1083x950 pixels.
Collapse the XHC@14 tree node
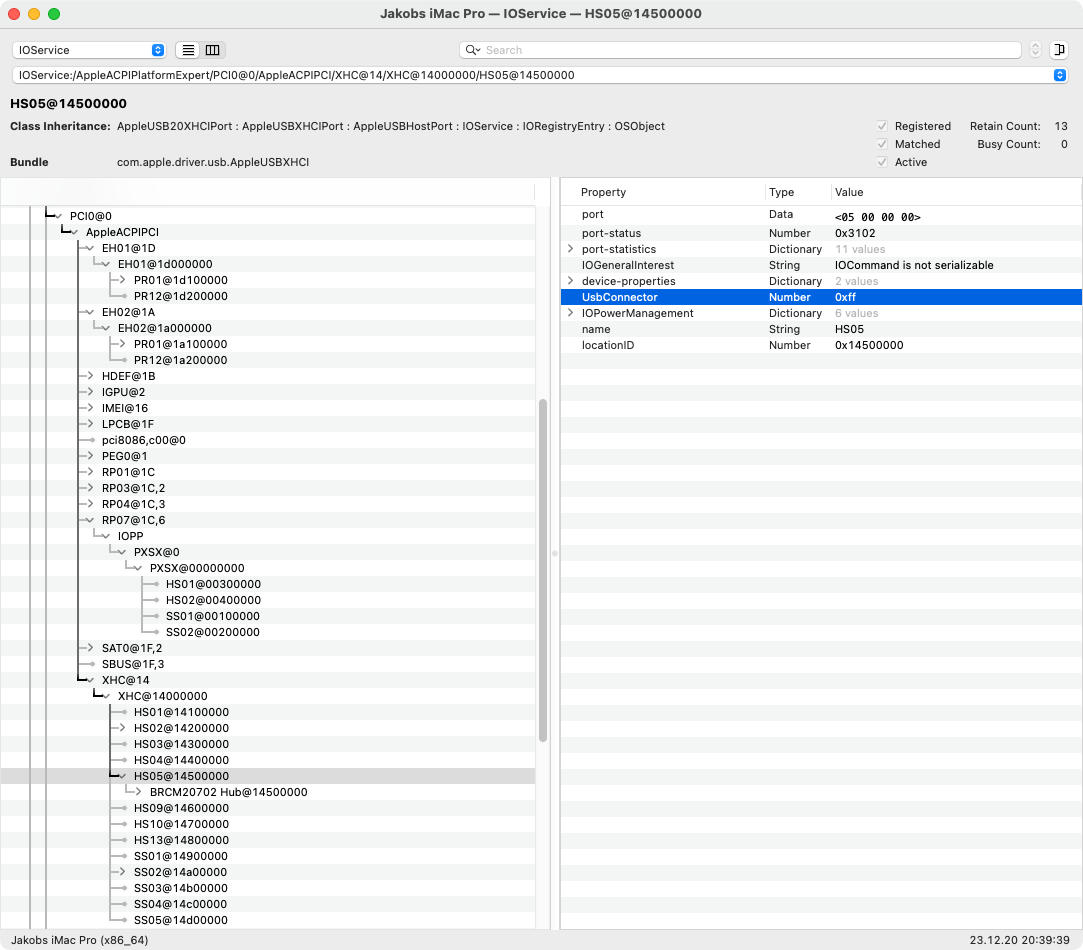[x=91, y=680]
